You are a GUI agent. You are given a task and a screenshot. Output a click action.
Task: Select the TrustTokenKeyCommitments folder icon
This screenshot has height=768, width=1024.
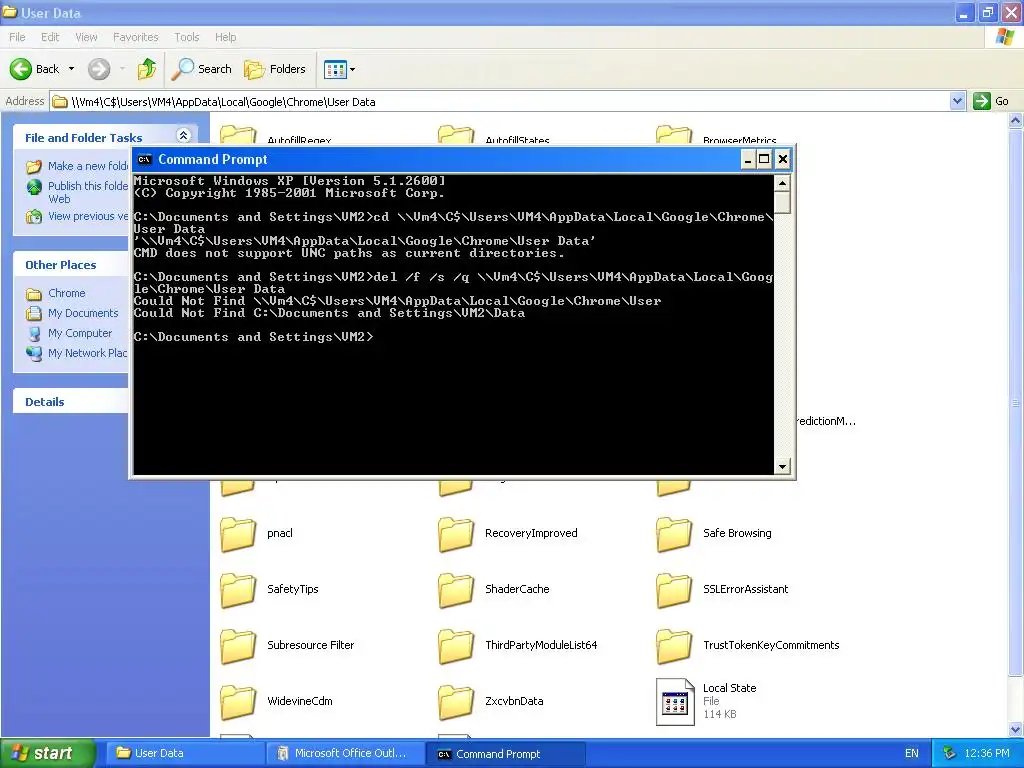pos(673,646)
